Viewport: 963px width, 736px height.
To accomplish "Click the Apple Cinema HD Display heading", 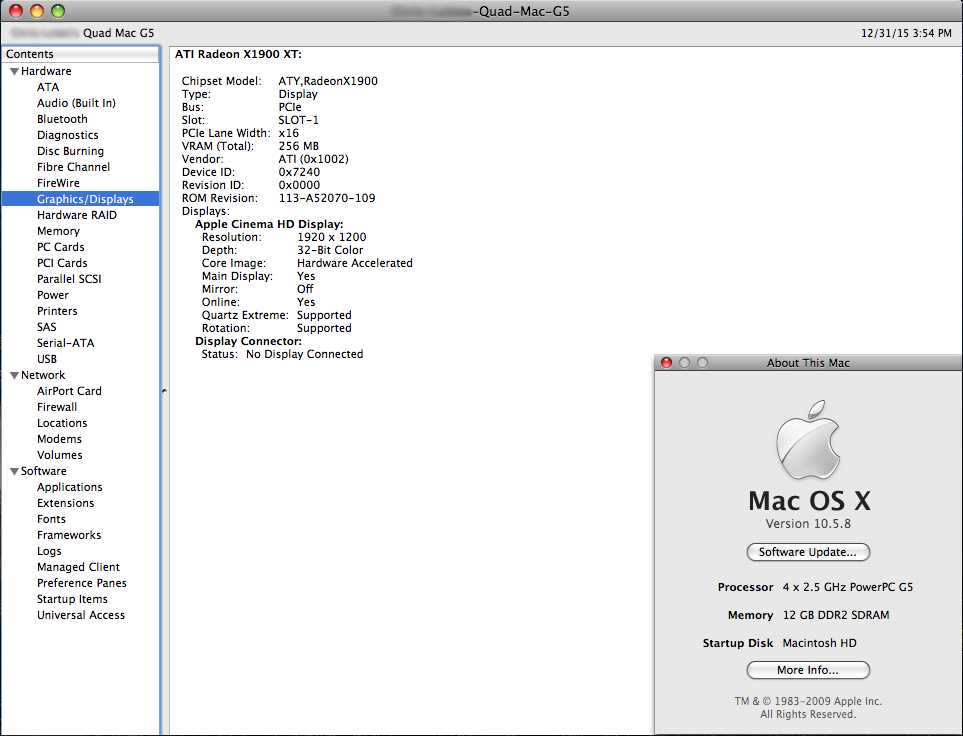I will (x=269, y=224).
